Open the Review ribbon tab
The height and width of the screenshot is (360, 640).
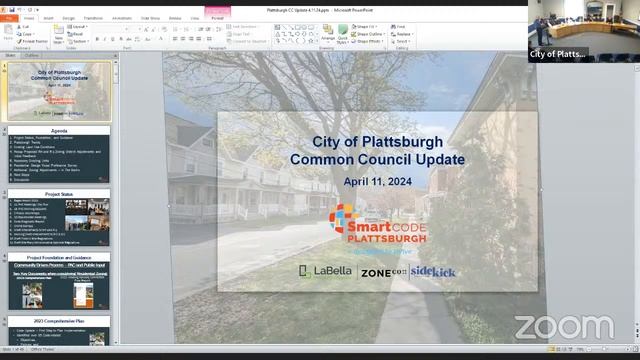click(x=175, y=18)
